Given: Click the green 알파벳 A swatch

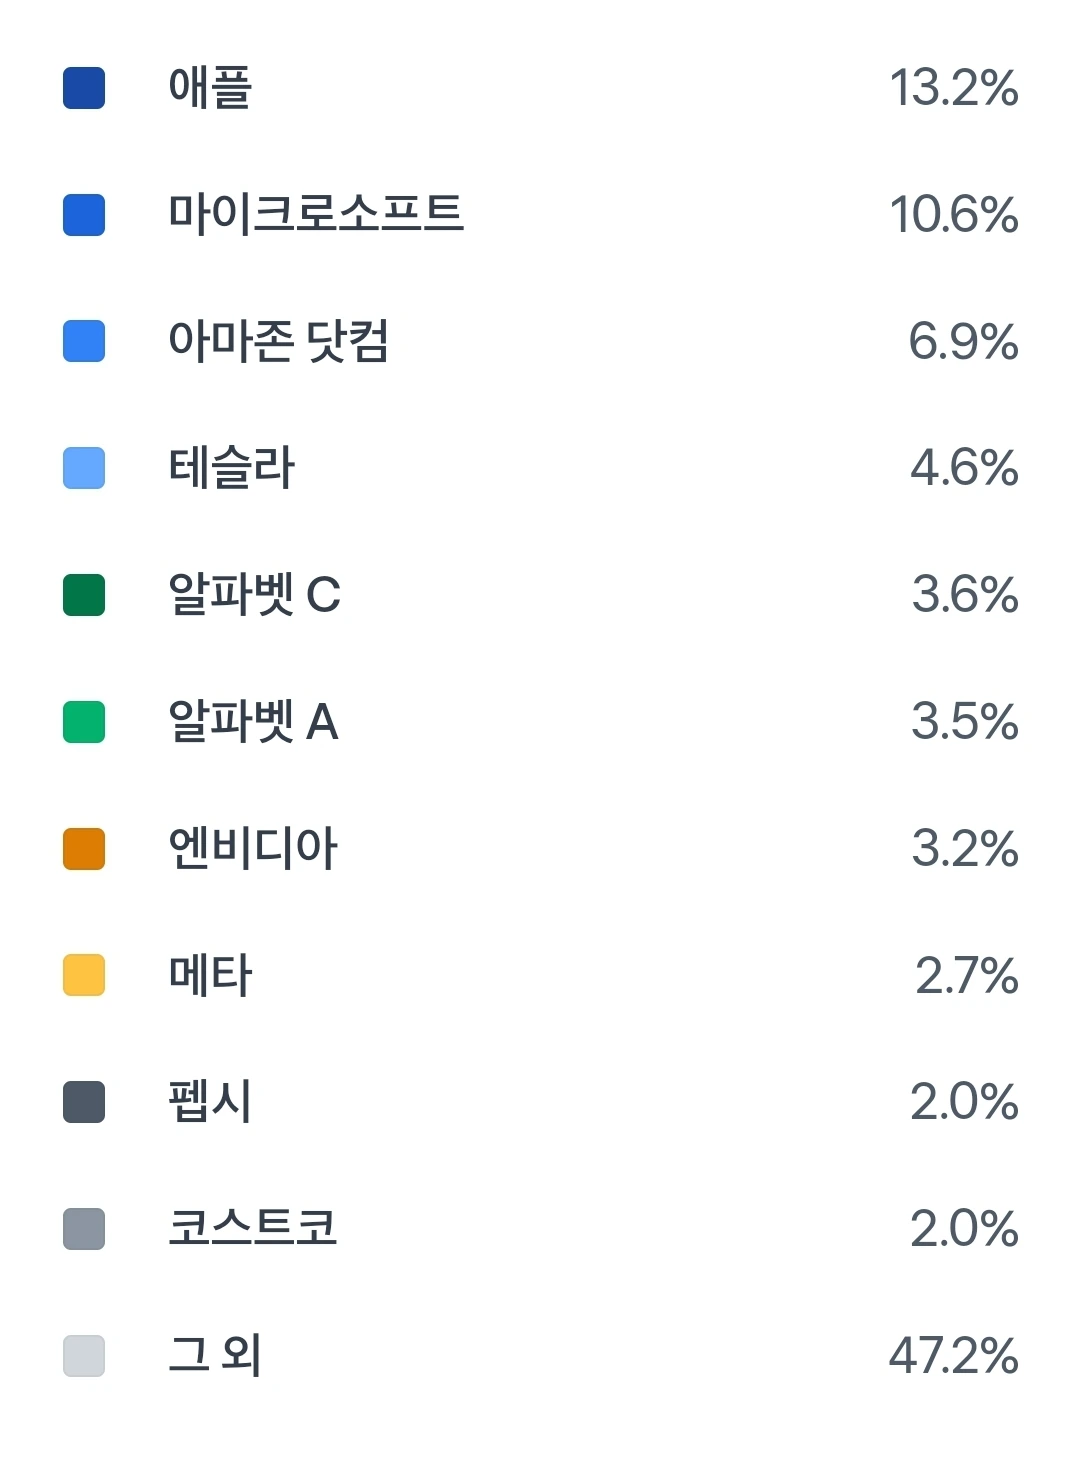Looking at the screenshot, I should coord(84,722).
